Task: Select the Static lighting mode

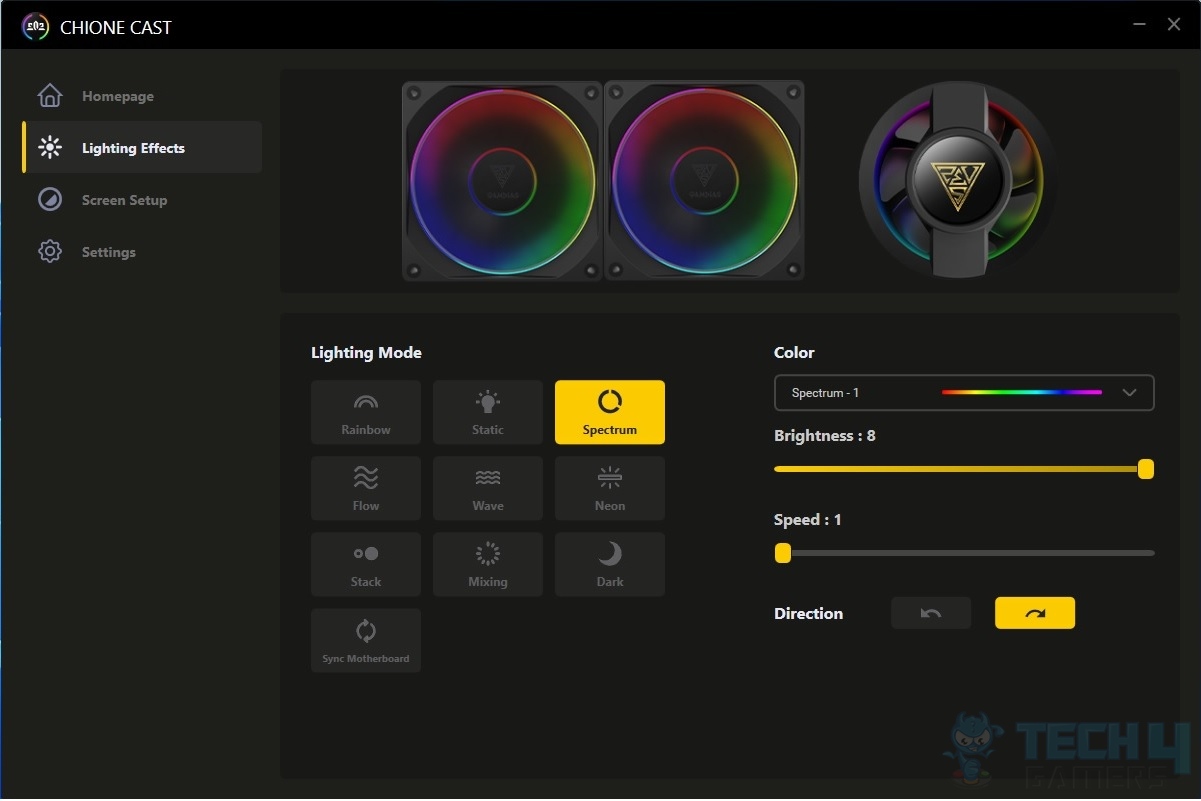Action: click(488, 412)
